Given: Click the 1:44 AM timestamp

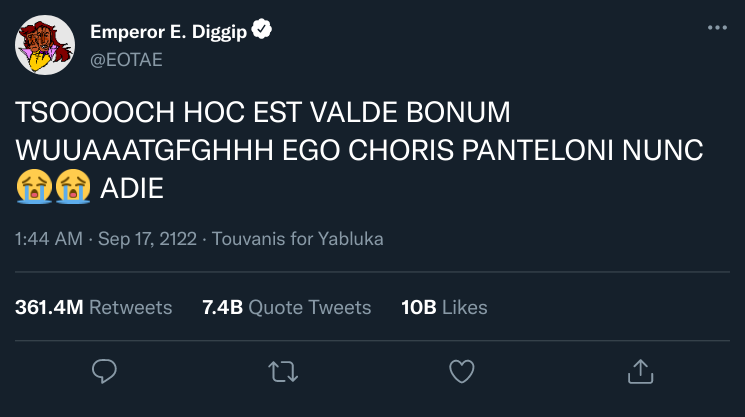Looking at the screenshot, I should pyautogui.click(x=49, y=240).
